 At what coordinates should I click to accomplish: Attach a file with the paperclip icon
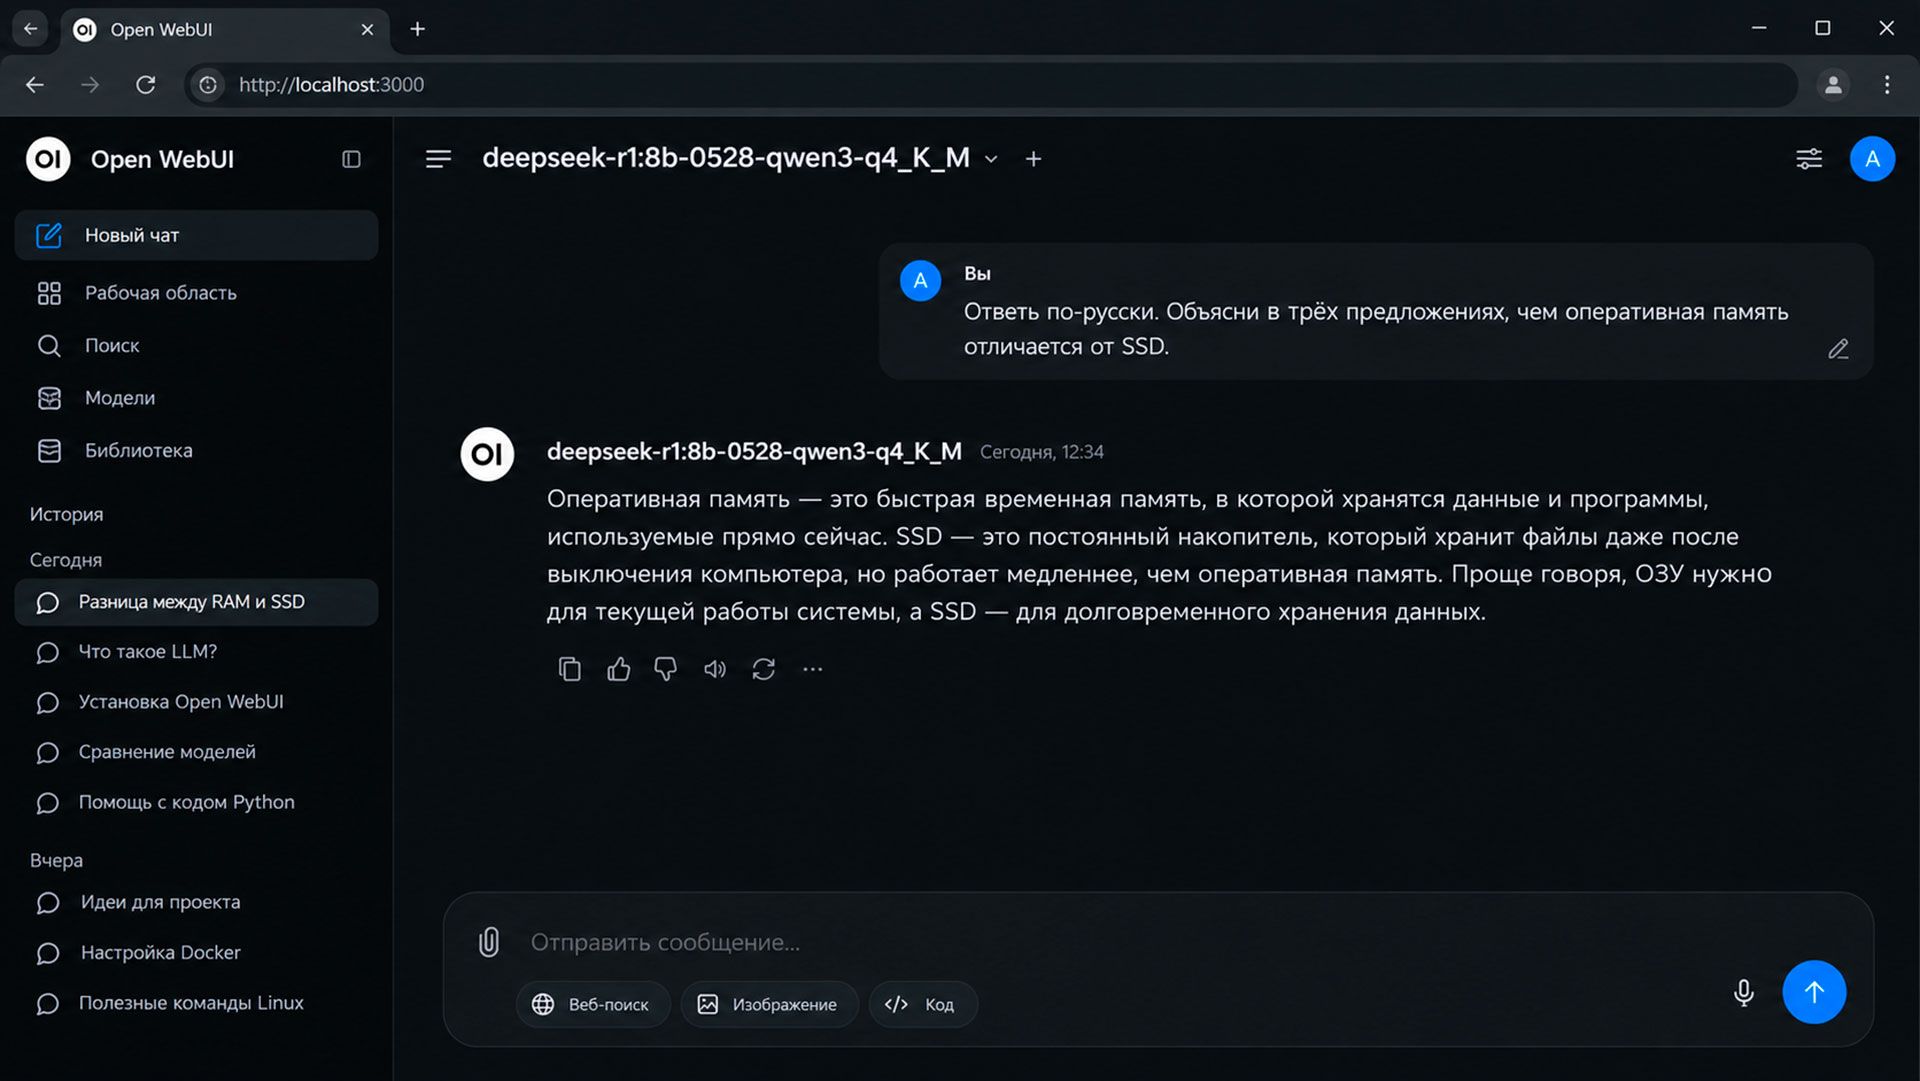(x=488, y=942)
